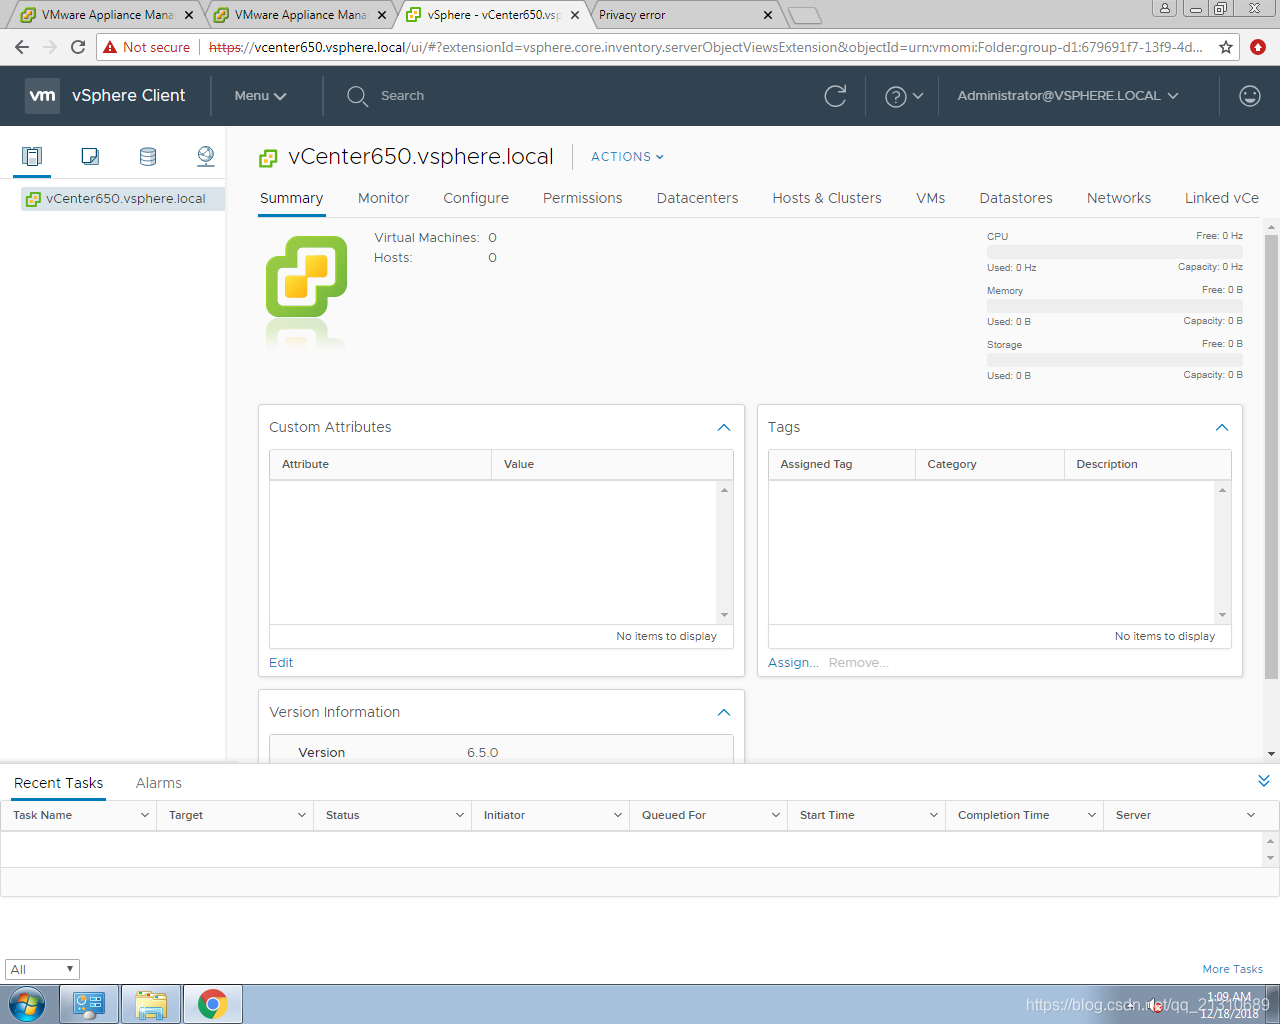Switch to the VMs tab

click(x=930, y=198)
